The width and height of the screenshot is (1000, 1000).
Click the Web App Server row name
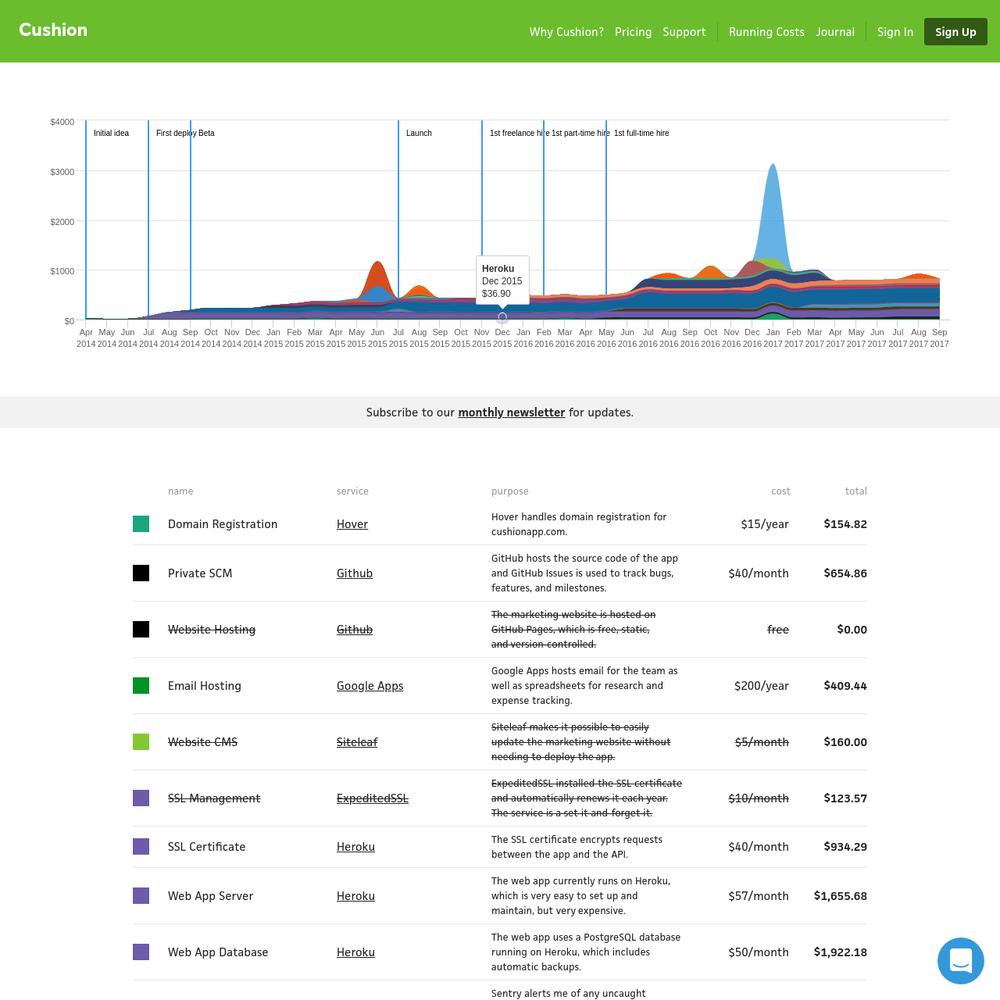[210, 896]
